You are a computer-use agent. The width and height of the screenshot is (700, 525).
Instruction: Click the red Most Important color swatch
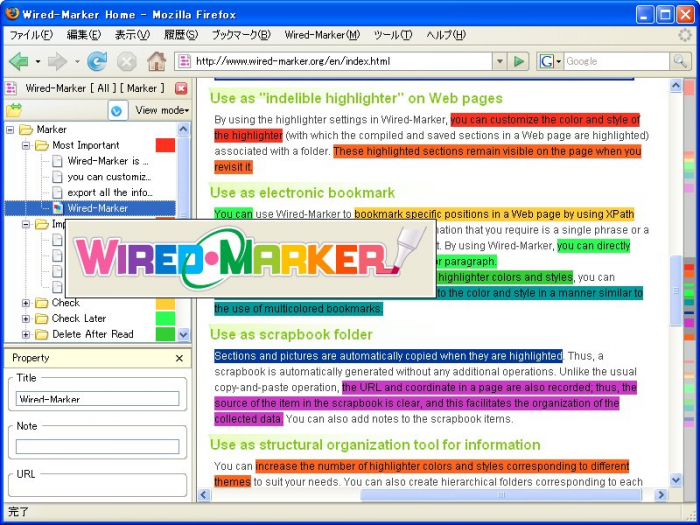point(165,145)
